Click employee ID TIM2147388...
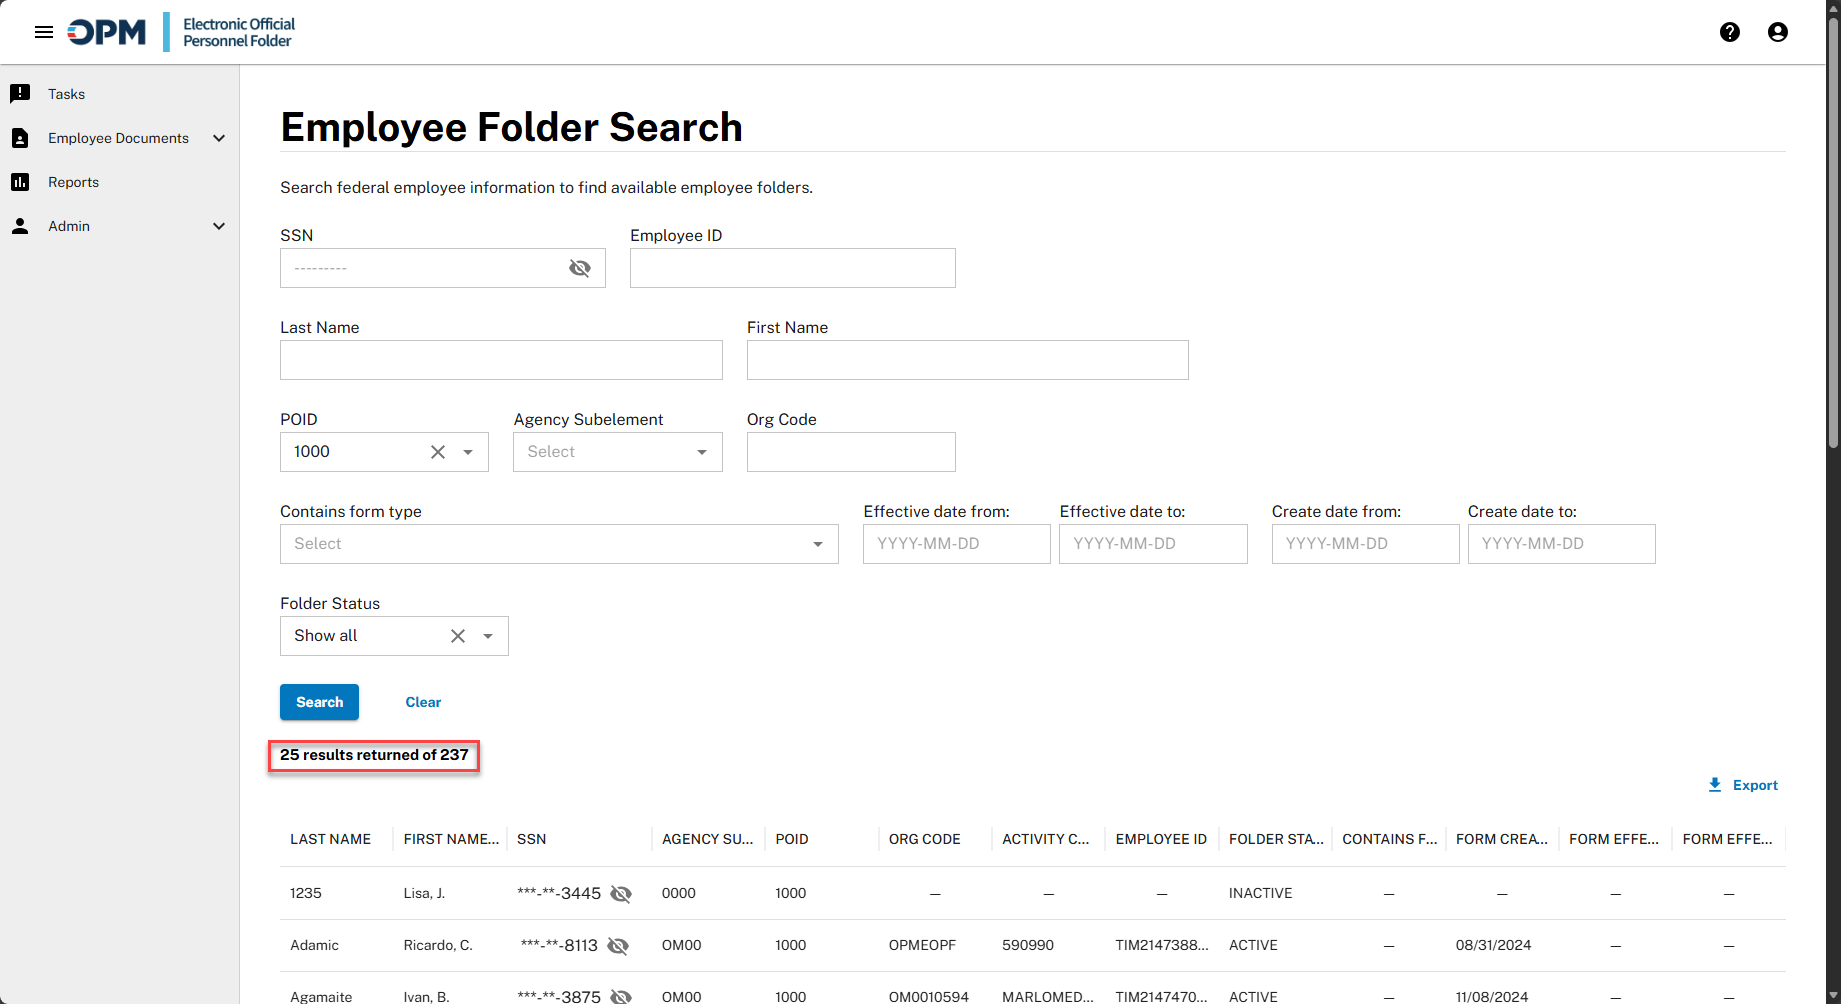The width and height of the screenshot is (1841, 1004). [1162, 945]
